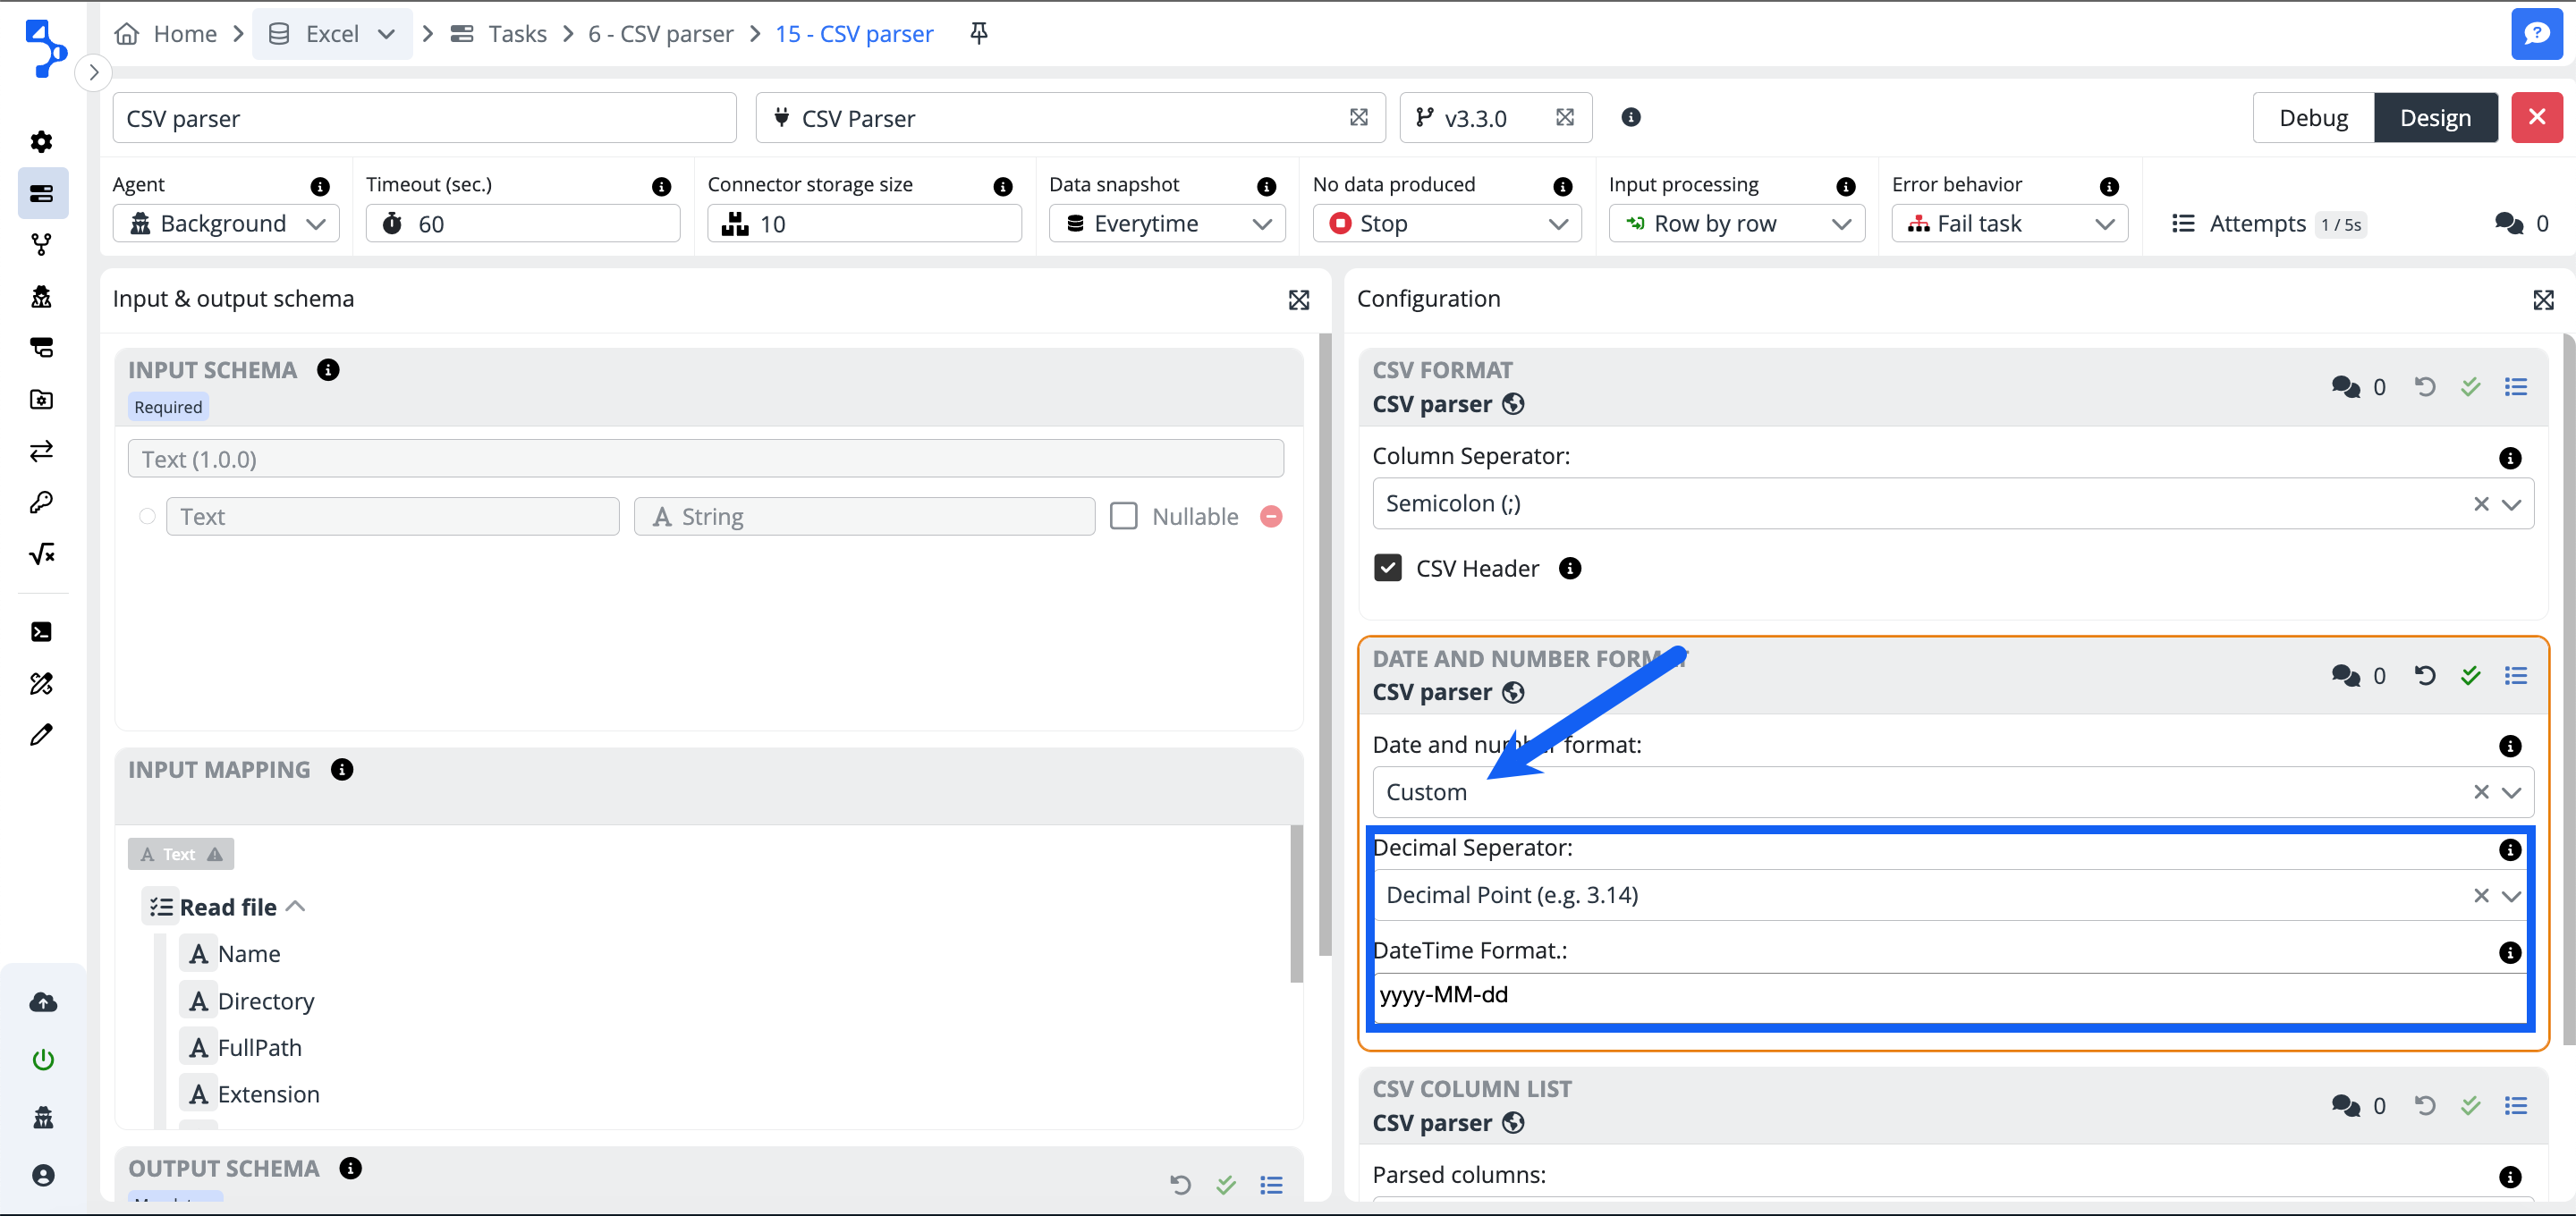Open the key credentials icon in sidebar
The width and height of the screenshot is (2576, 1216).
pyautogui.click(x=41, y=502)
